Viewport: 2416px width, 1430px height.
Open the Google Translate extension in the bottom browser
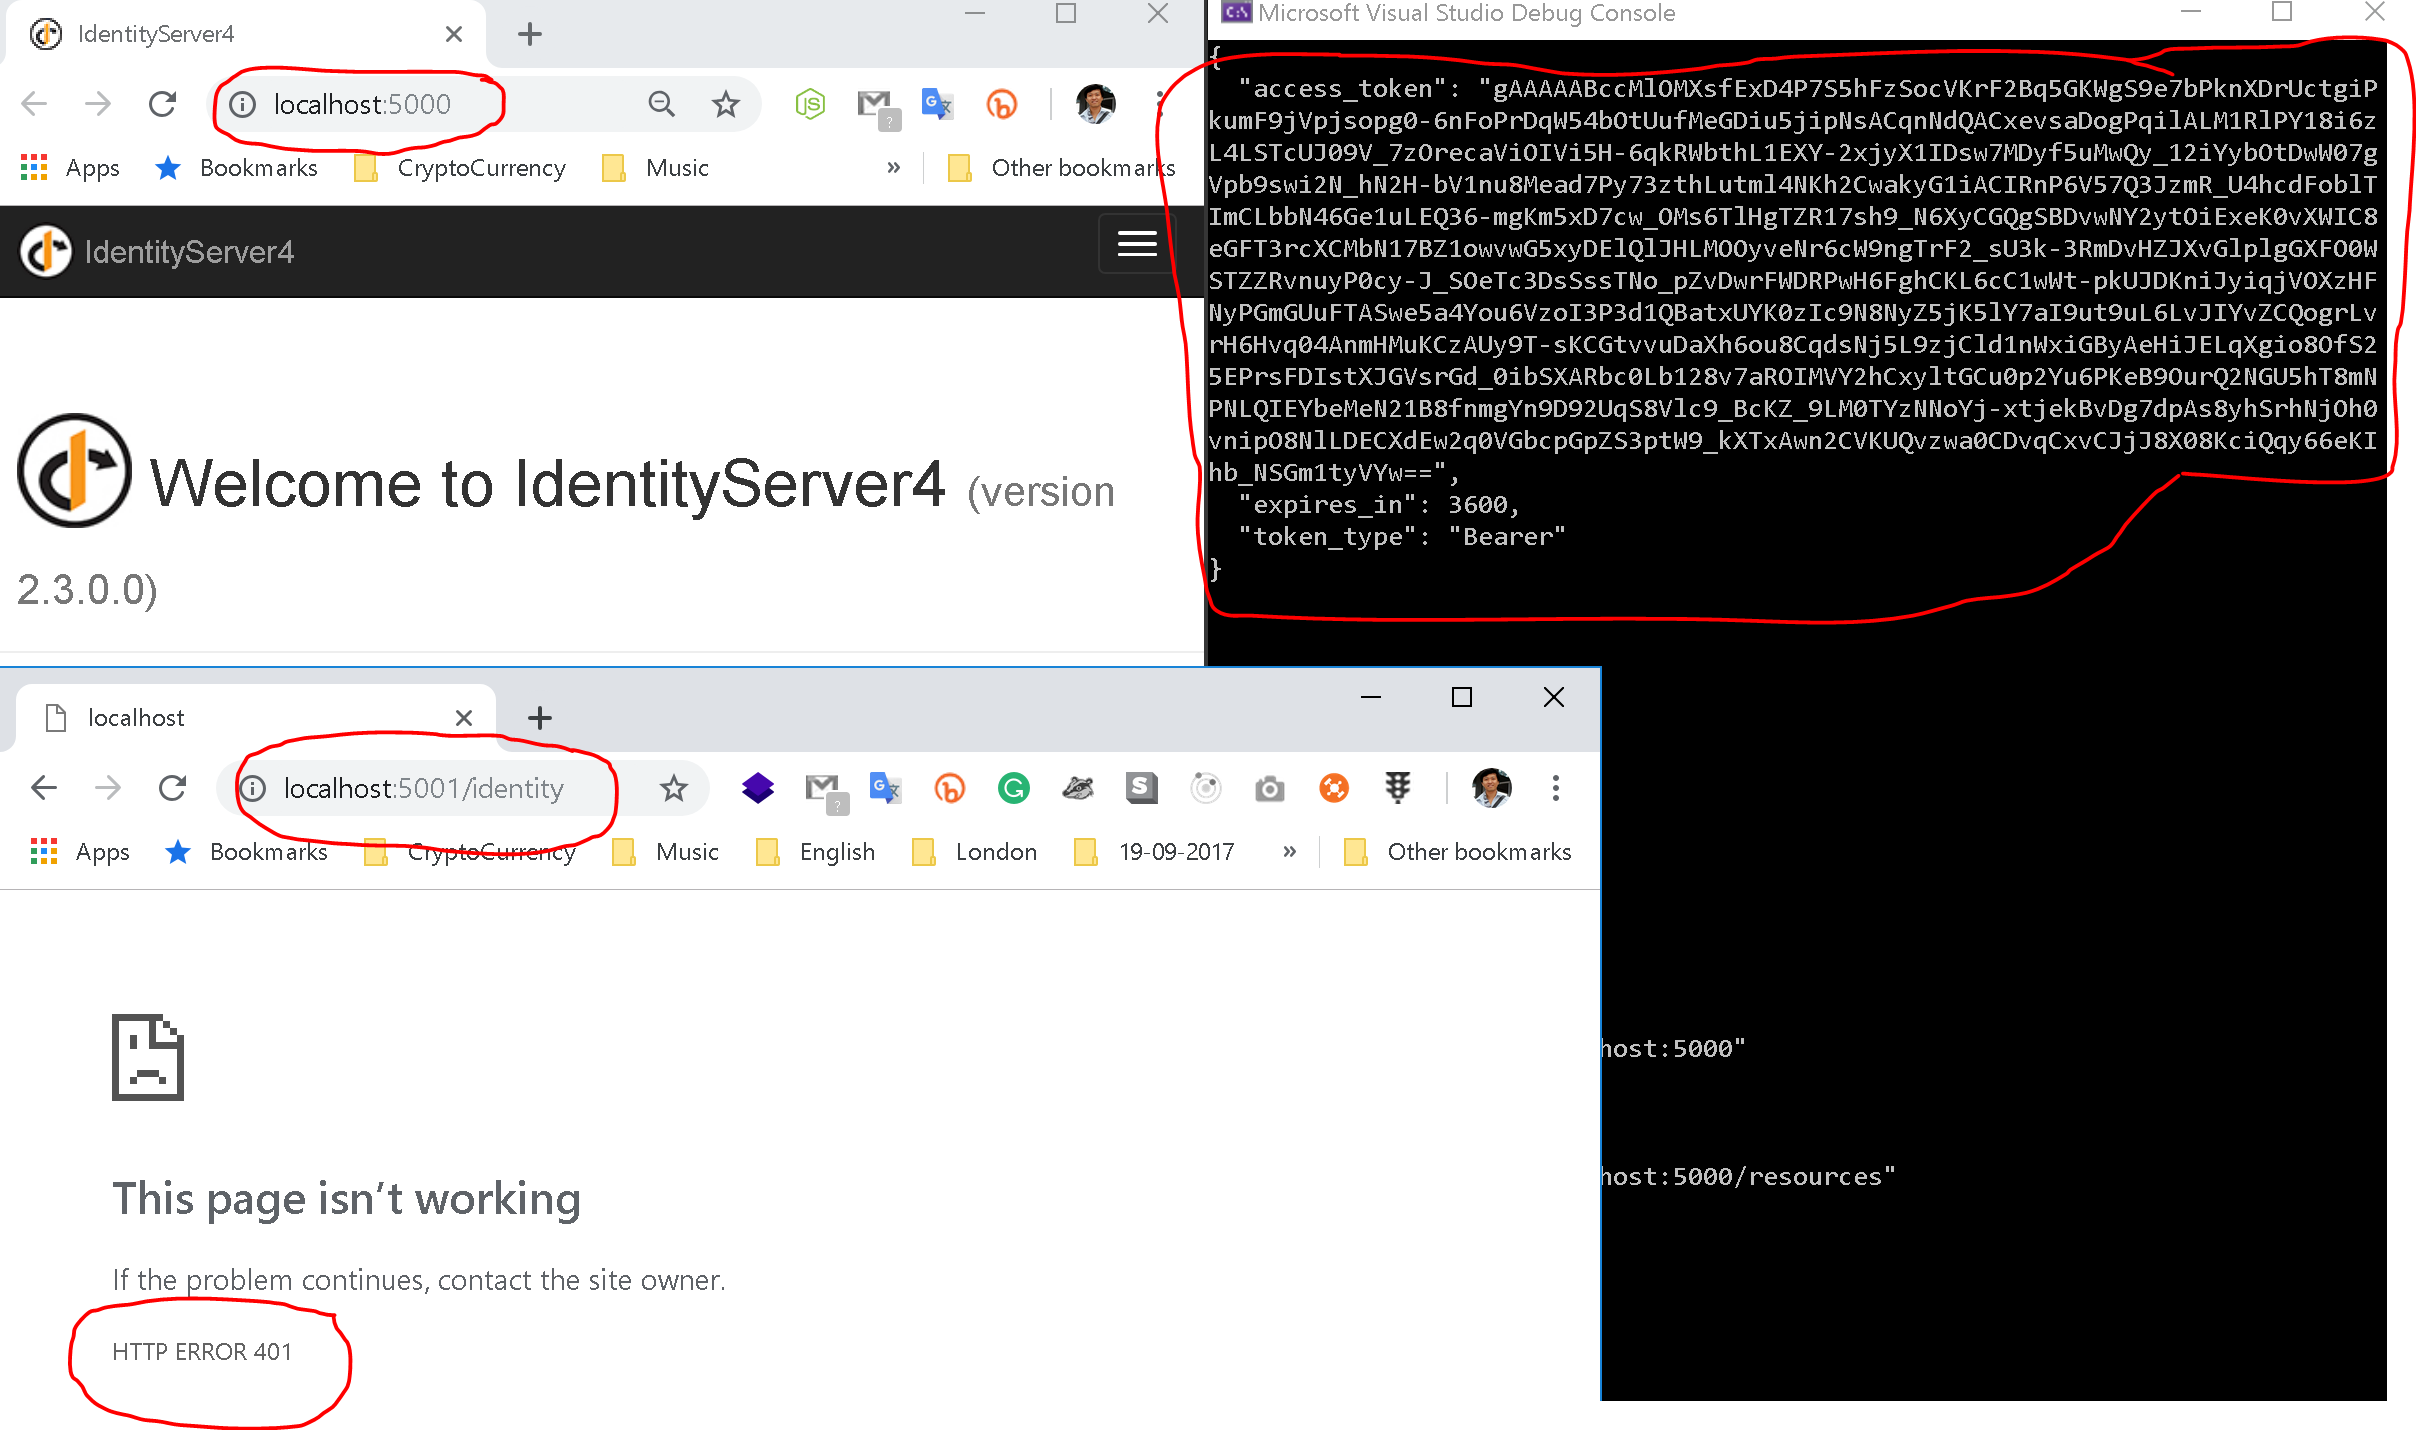[x=886, y=788]
